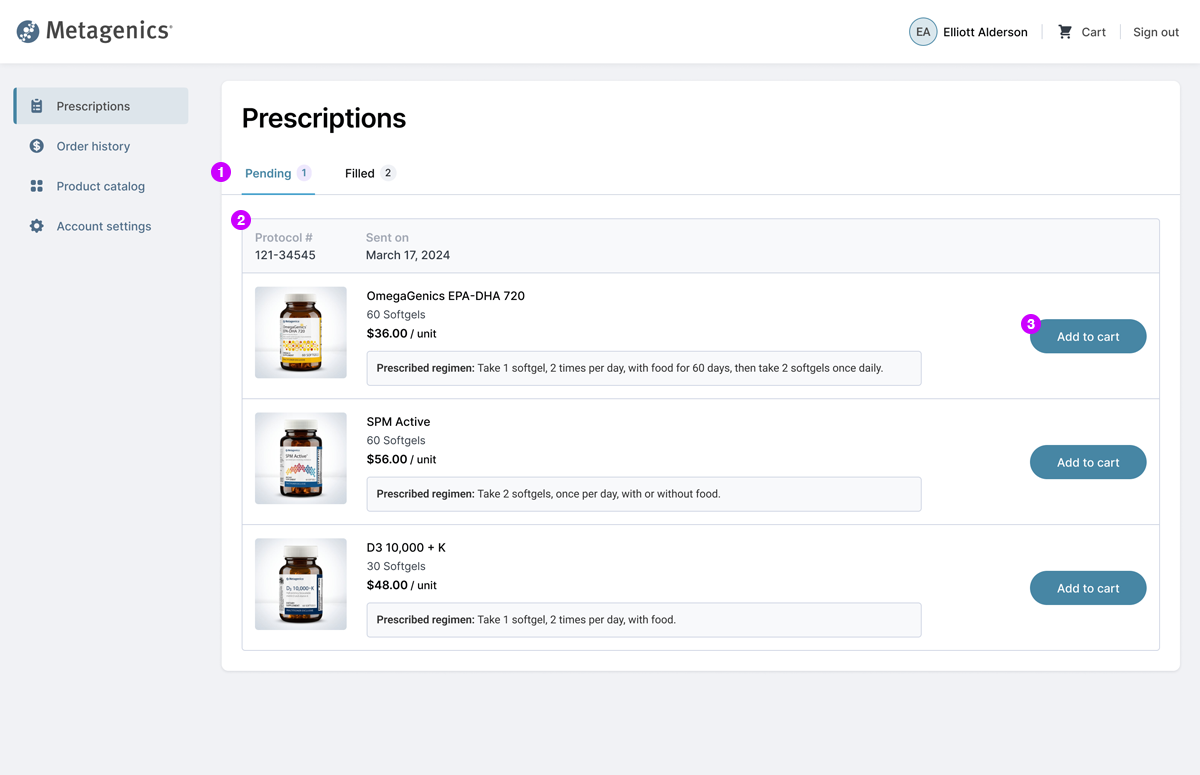Sign out of the account

click(x=1155, y=32)
